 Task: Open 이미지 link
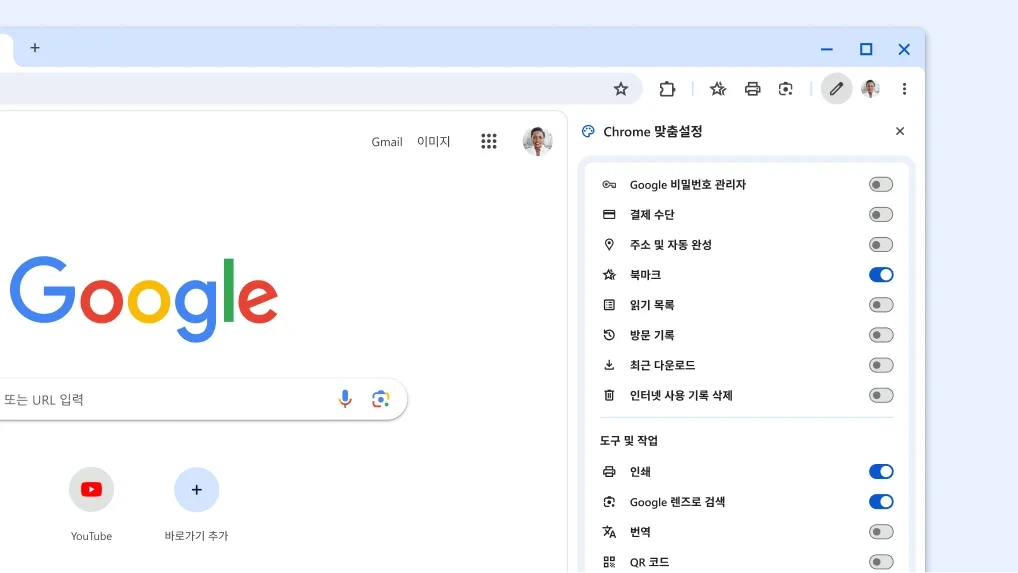pos(434,141)
